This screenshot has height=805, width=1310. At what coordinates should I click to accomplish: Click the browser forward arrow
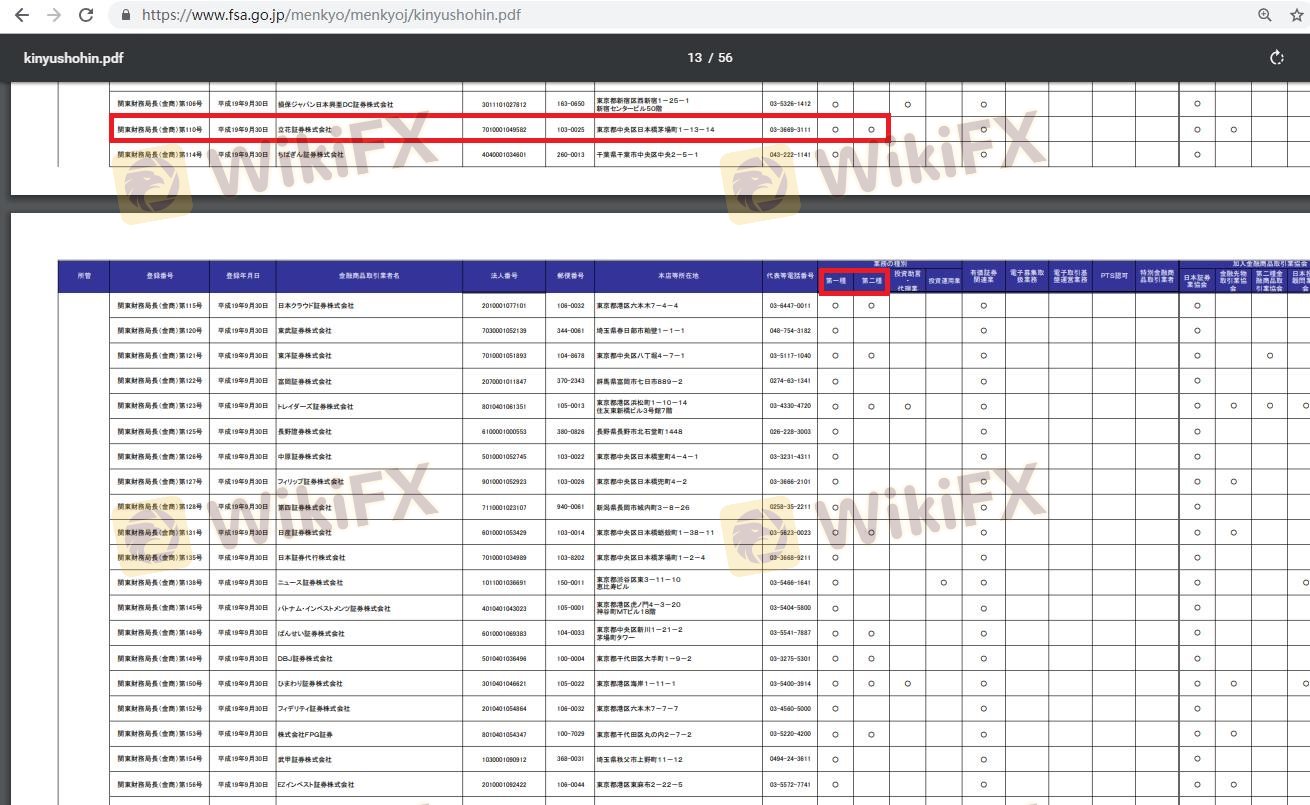tap(54, 15)
